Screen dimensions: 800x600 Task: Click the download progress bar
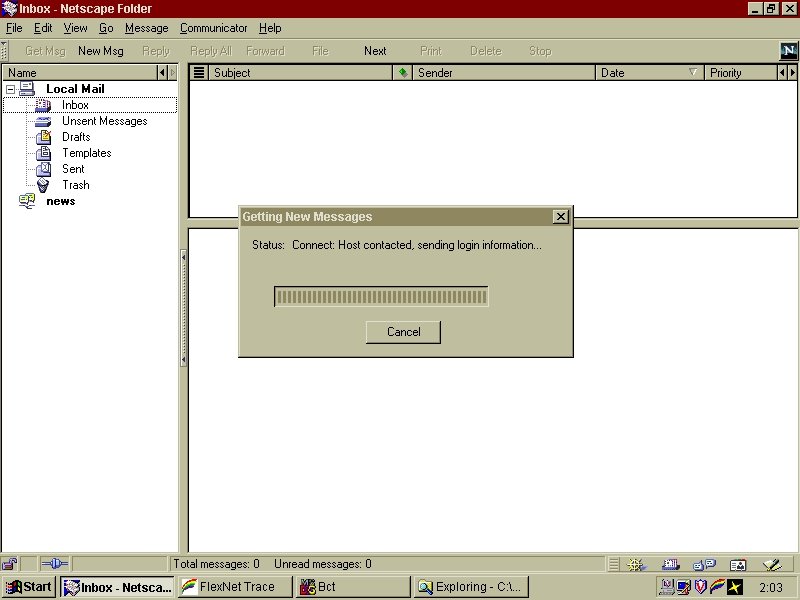(381, 297)
